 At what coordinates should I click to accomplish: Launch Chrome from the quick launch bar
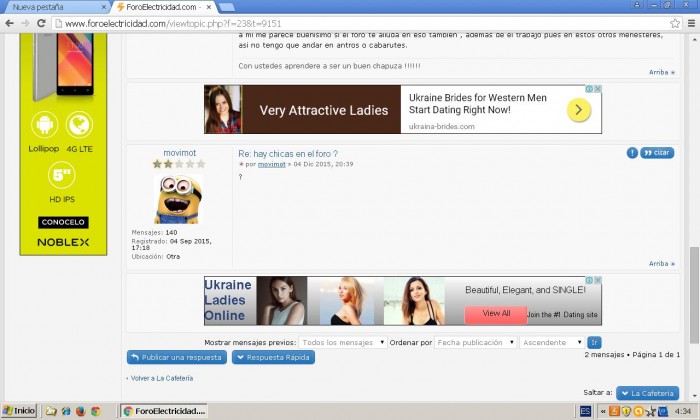pos(96,411)
